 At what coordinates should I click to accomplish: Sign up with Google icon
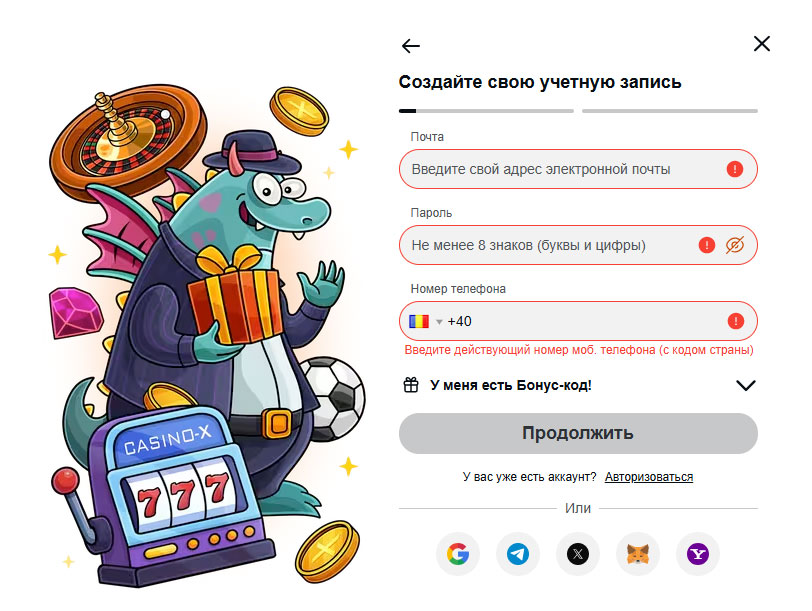[458, 553]
